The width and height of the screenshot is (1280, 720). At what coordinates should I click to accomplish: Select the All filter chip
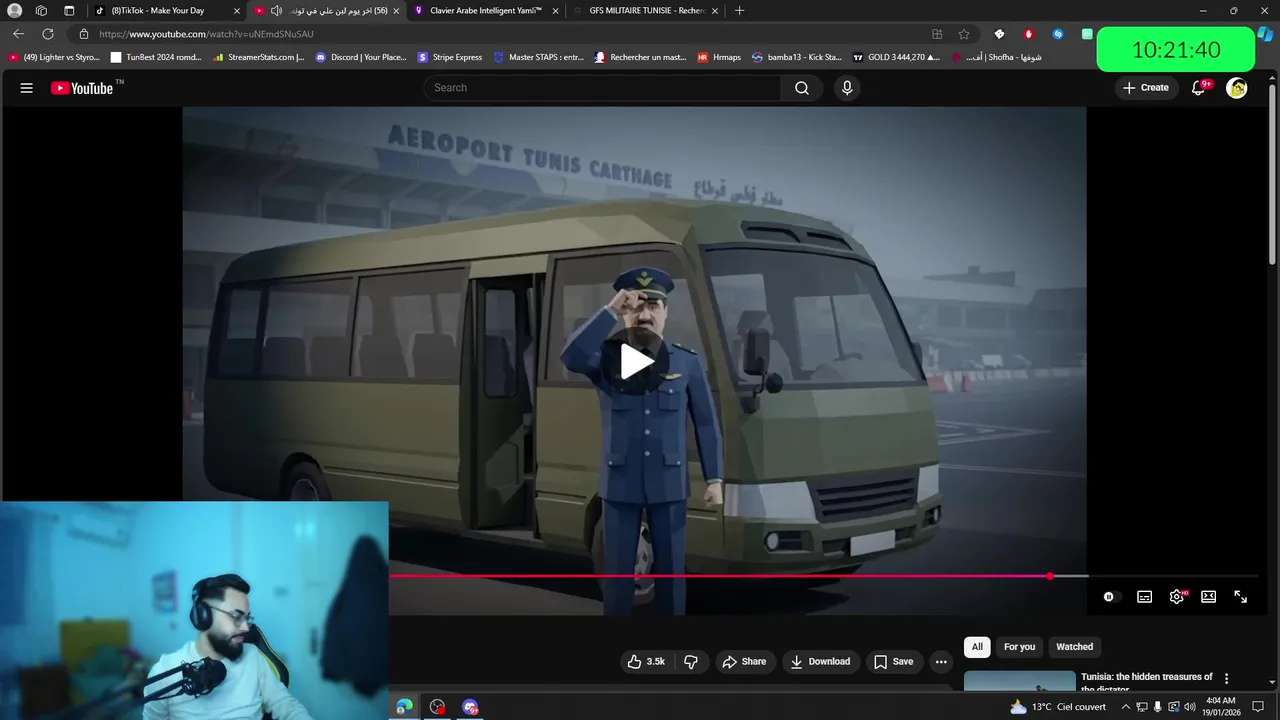coord(977,647)
